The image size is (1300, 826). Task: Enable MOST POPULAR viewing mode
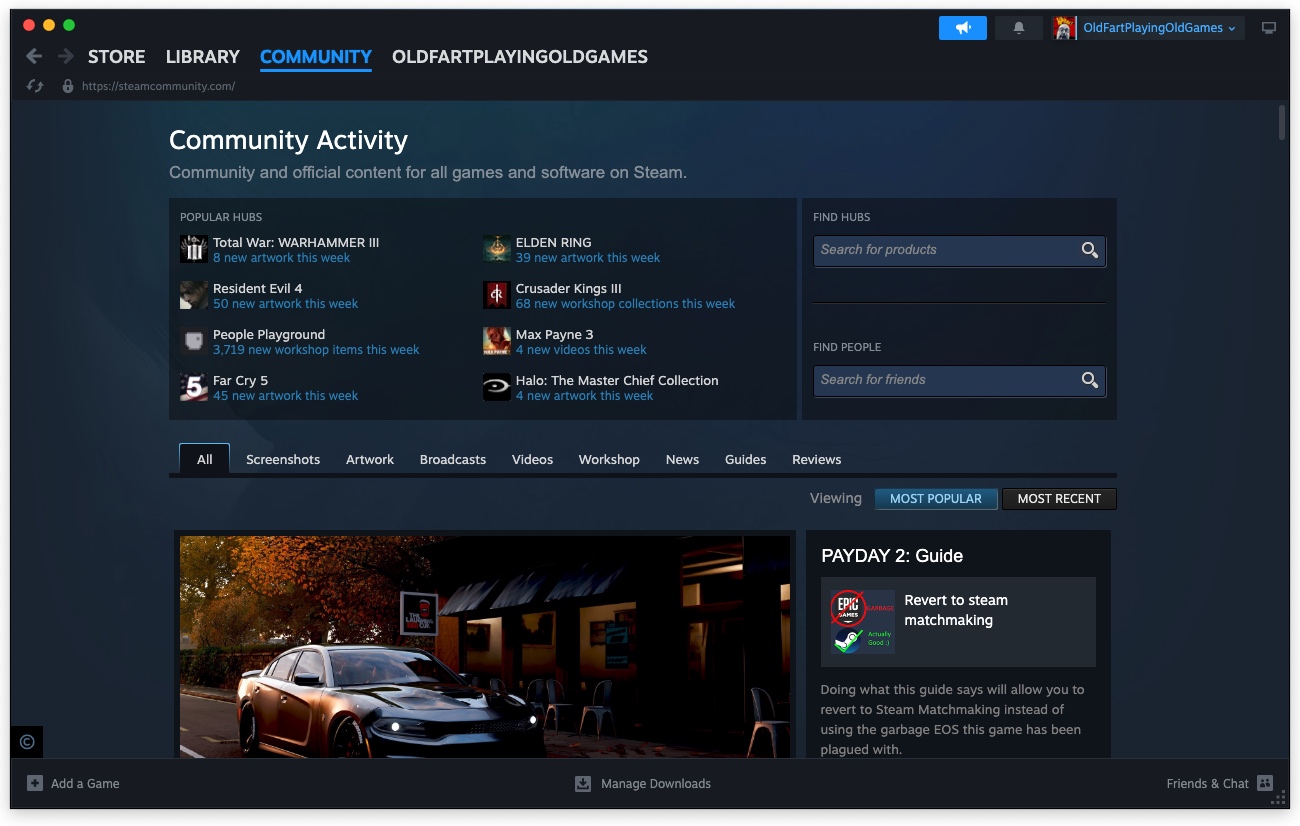pos(936,498)
